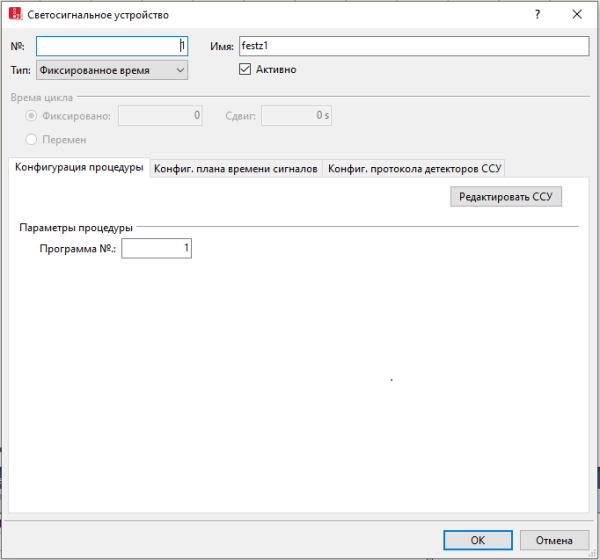Screen dimensions: 600x560
Task: Click the № number input field
Action: (x=112, y=46)
